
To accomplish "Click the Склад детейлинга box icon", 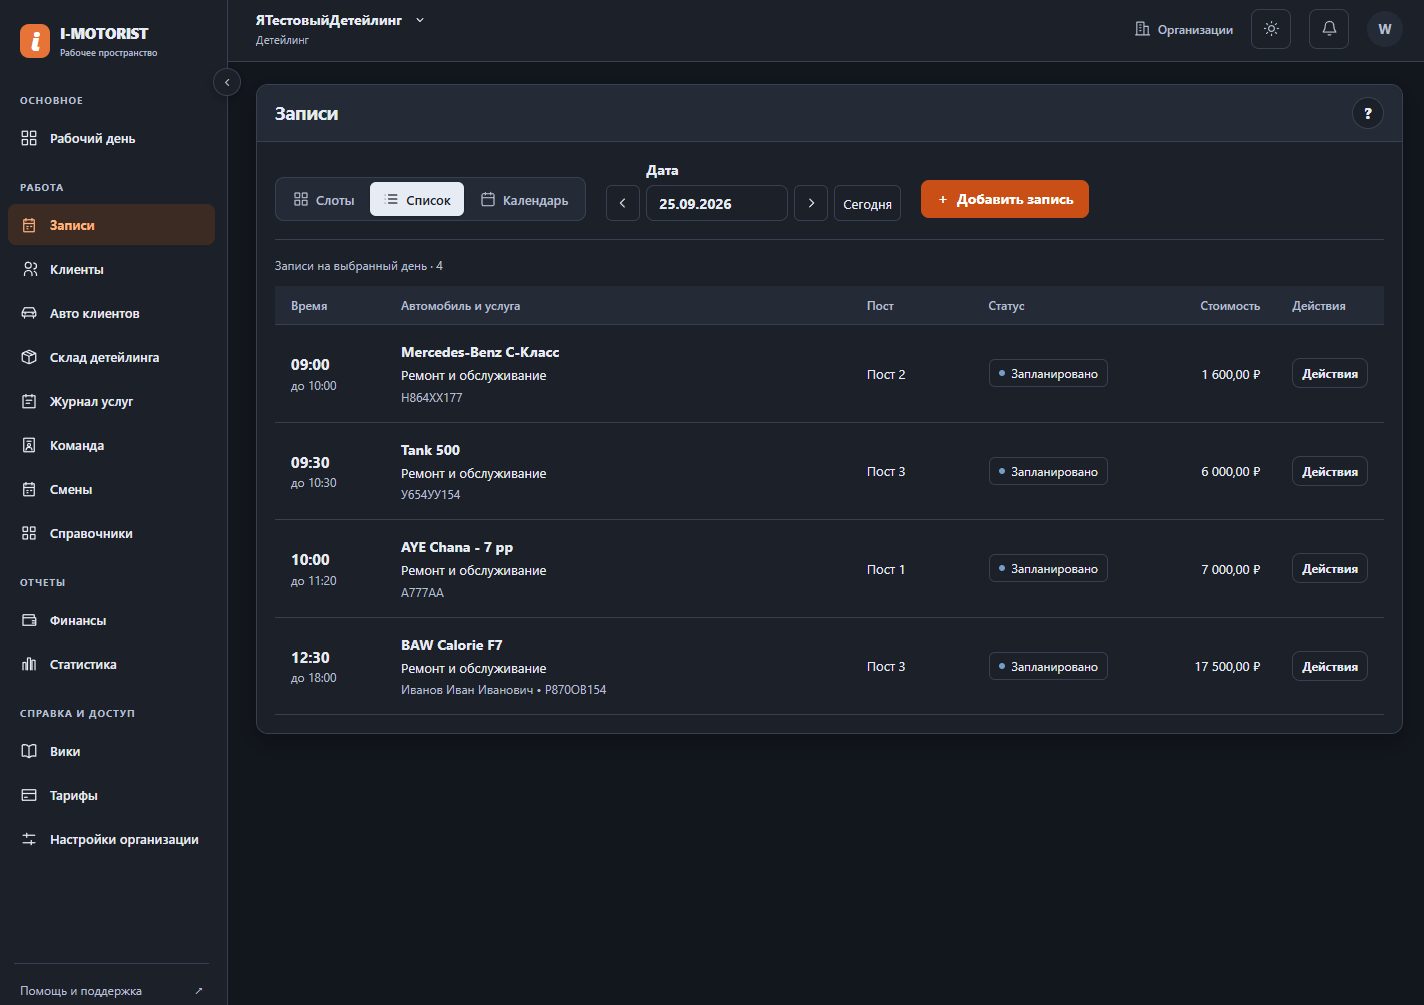I will (29, 357).
